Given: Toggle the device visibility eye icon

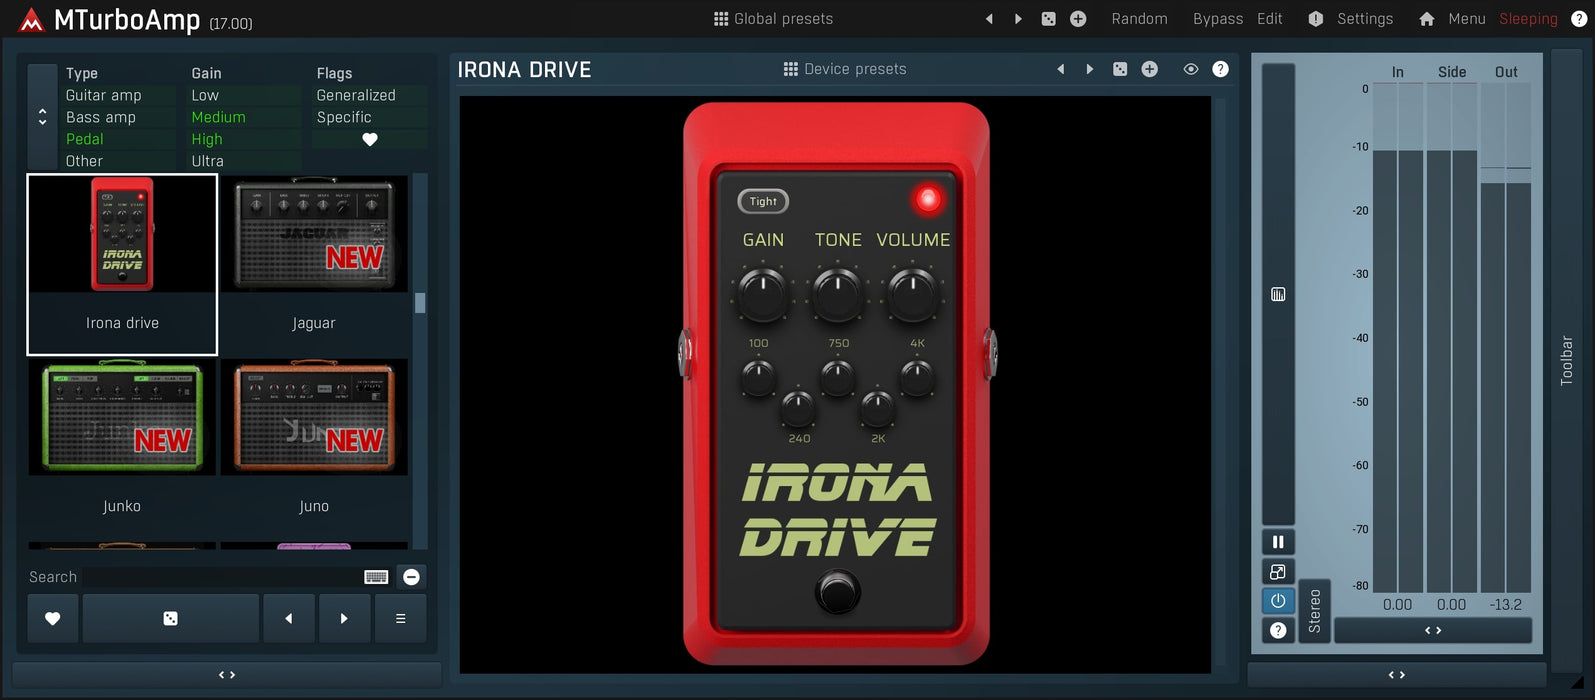Looking at the screenshot, I should (1190, 69).
